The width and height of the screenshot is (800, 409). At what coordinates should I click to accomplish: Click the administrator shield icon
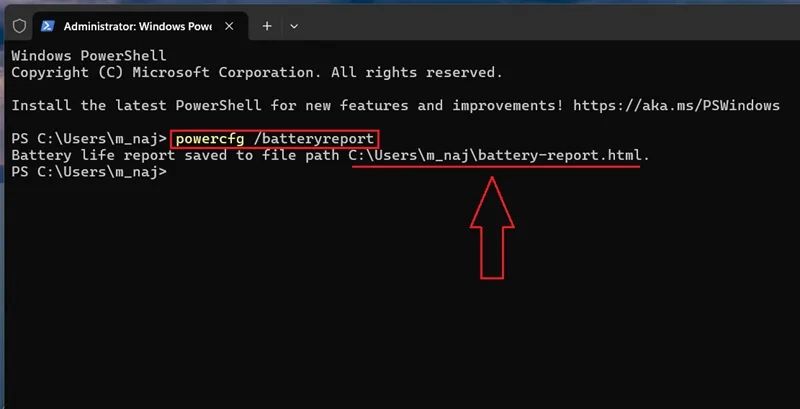point(19,27)
